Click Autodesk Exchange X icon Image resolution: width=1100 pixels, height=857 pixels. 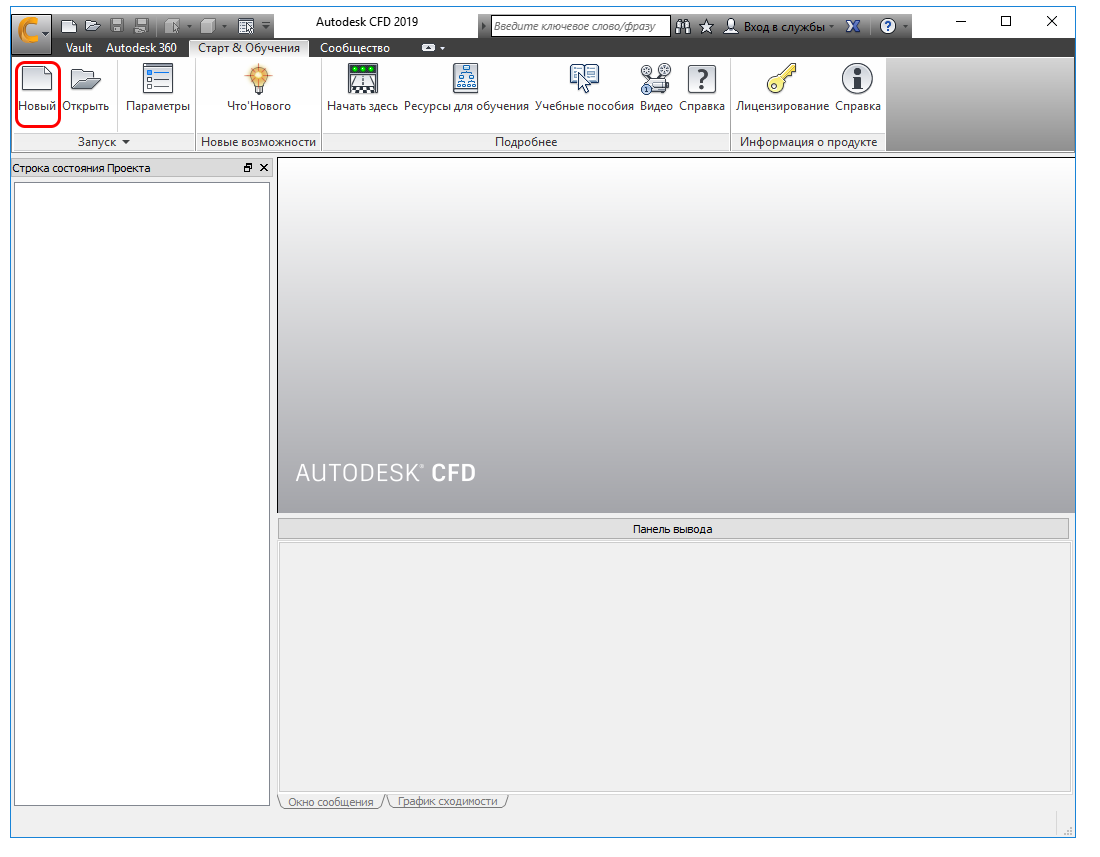[x=853, y=27]
